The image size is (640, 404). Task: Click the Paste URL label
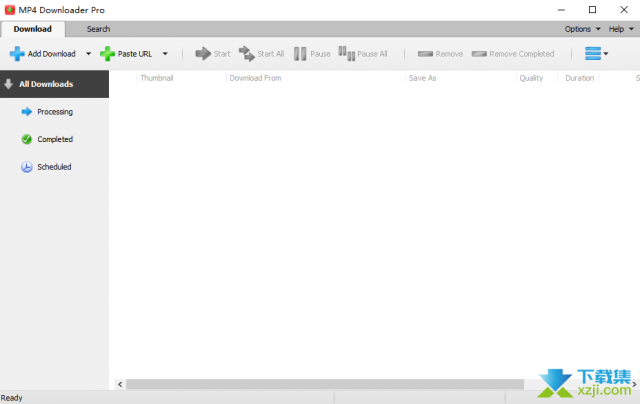[135, 54]
